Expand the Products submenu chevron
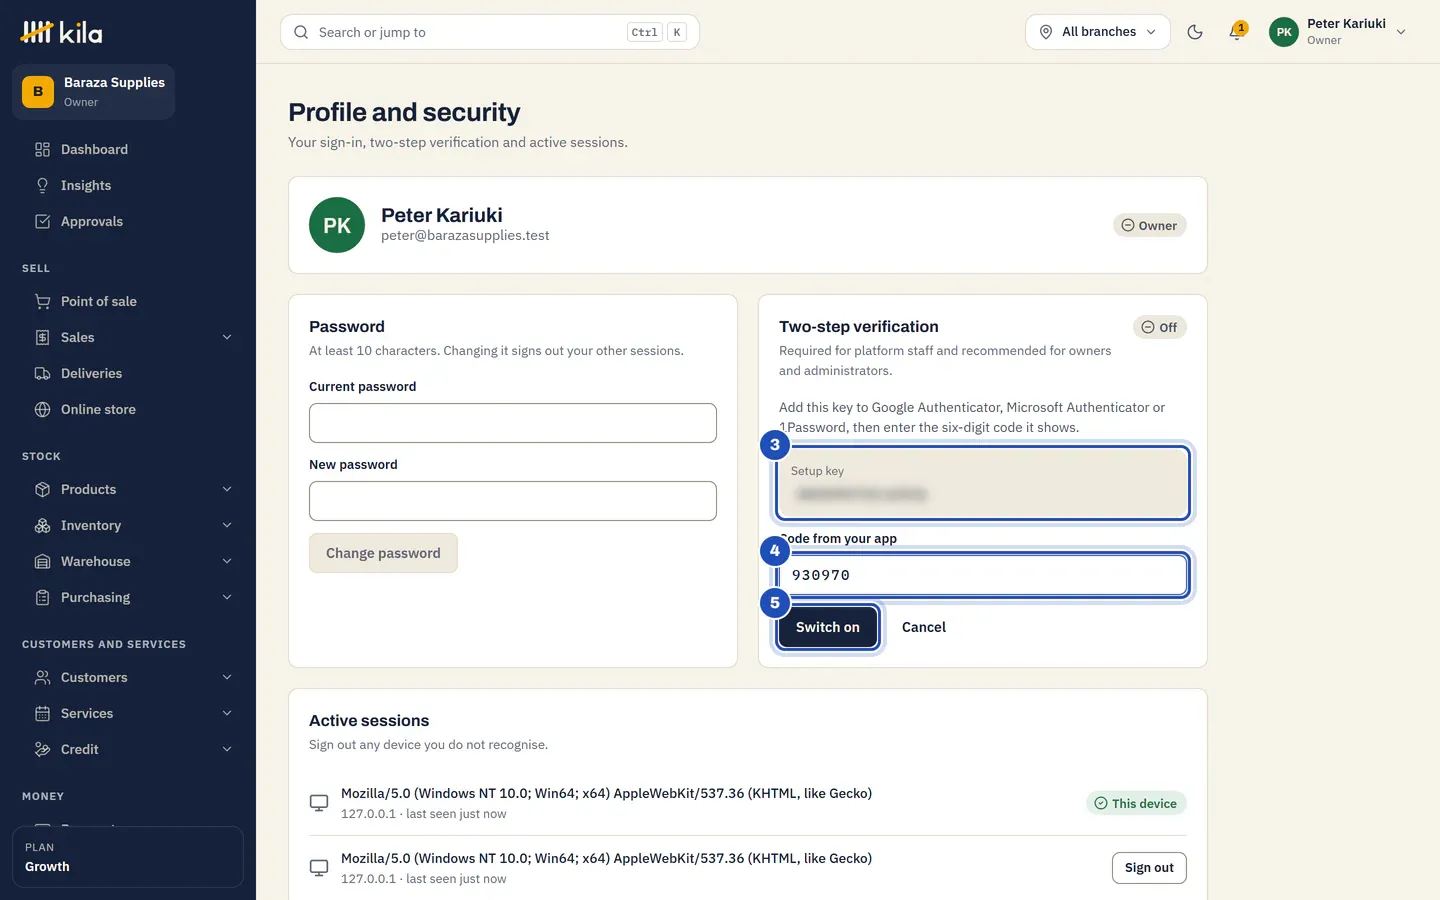Screen dimensions: 1440x900 [x=227, y=489]
